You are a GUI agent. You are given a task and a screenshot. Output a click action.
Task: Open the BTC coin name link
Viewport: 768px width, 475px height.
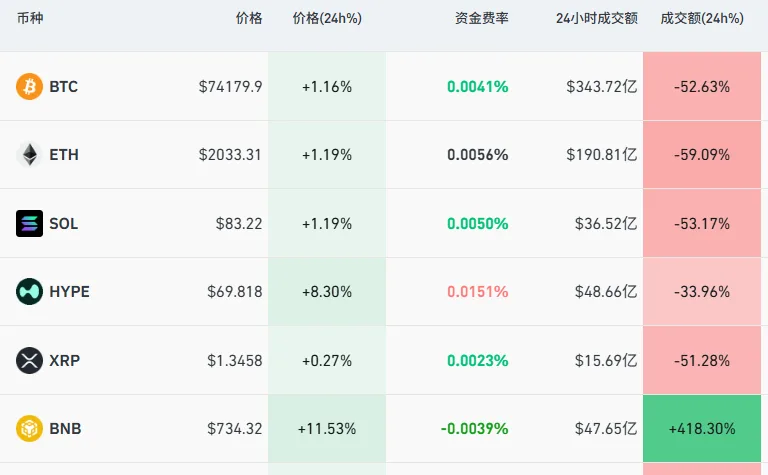point(64,87)
